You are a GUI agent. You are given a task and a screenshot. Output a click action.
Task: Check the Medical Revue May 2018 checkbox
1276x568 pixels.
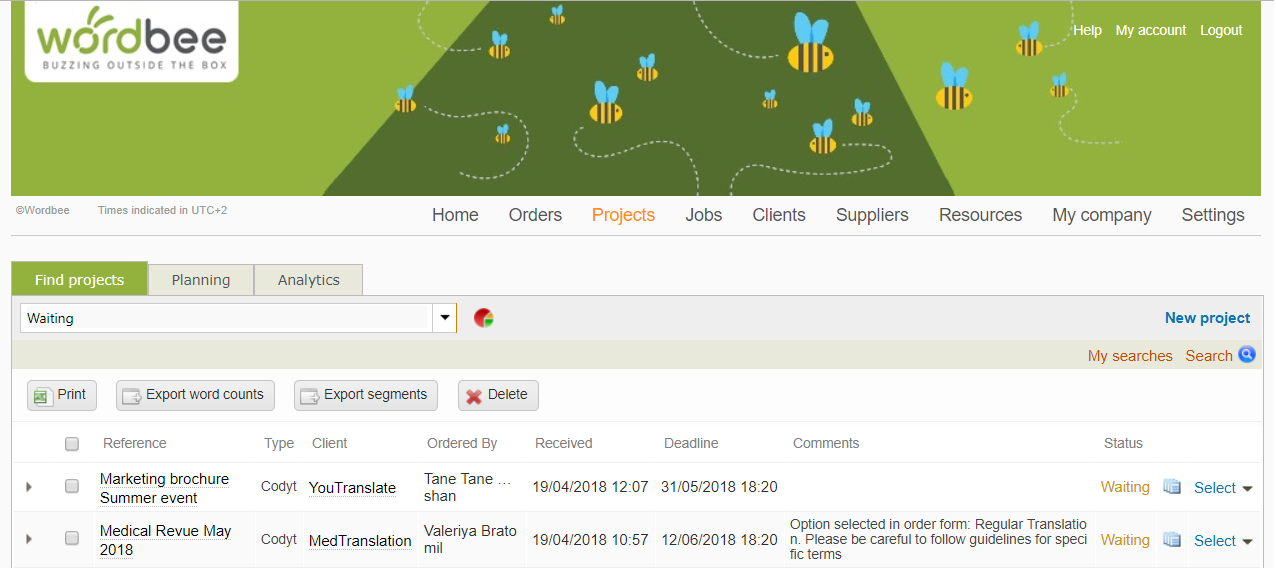click(x=72, y=539)
